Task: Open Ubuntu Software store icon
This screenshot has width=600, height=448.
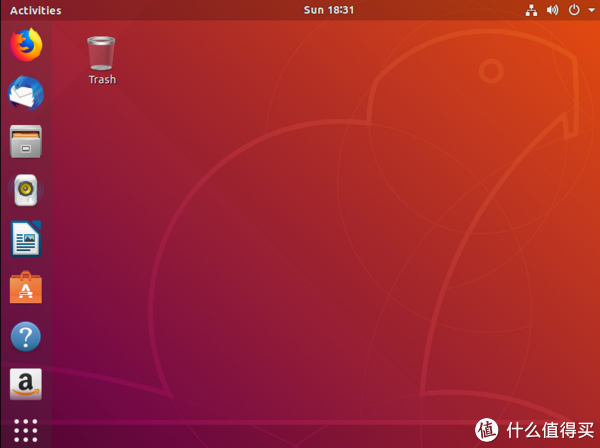Action: [26, 287]
